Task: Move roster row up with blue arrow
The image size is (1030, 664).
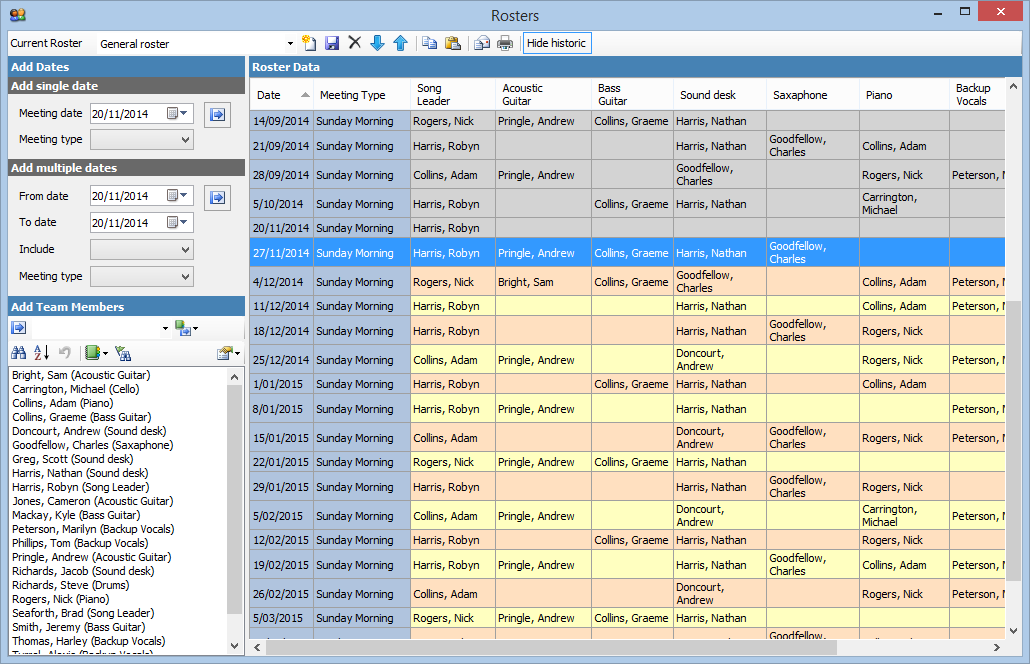Action: (x=400, y=43)
